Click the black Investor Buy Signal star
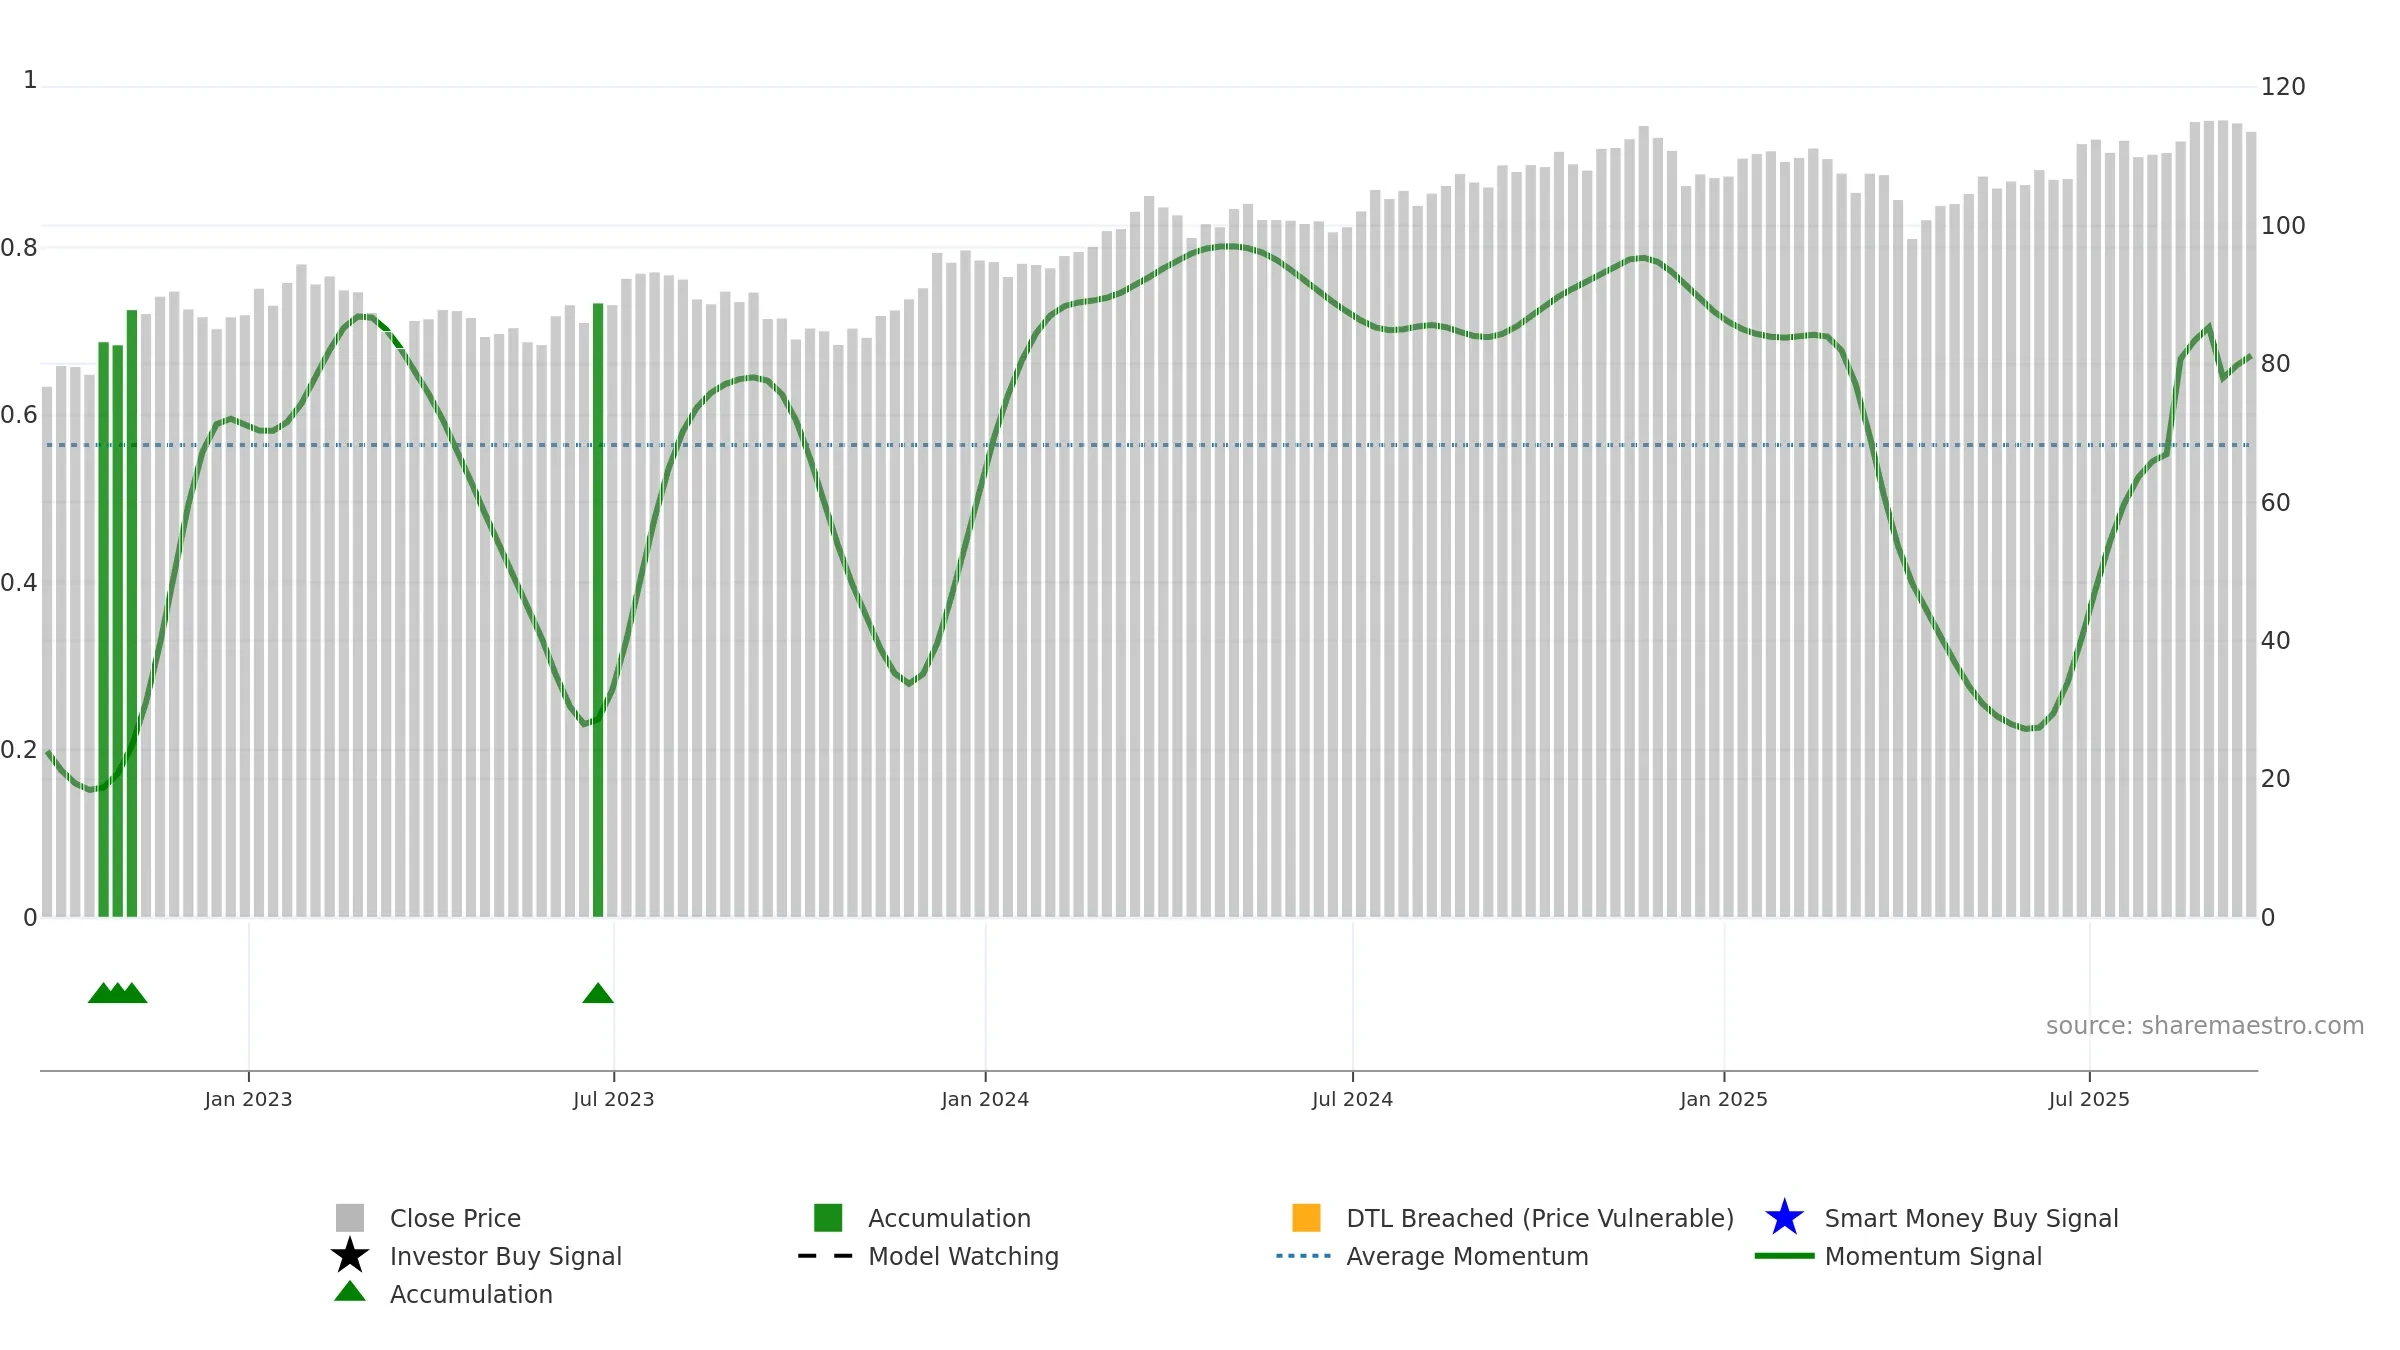Screen dimensions: 2400x1350 point(350,1255)
